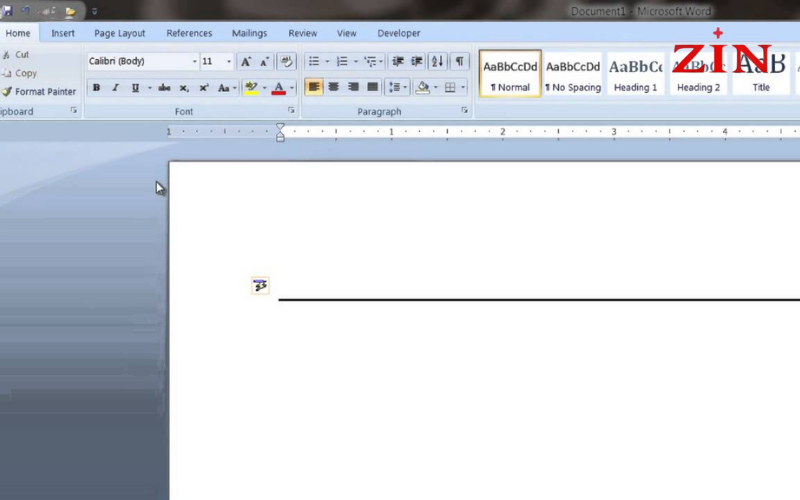The width and height of the screenshot is (800, 500).
Task: Click the Copy button
Action: 20,73
